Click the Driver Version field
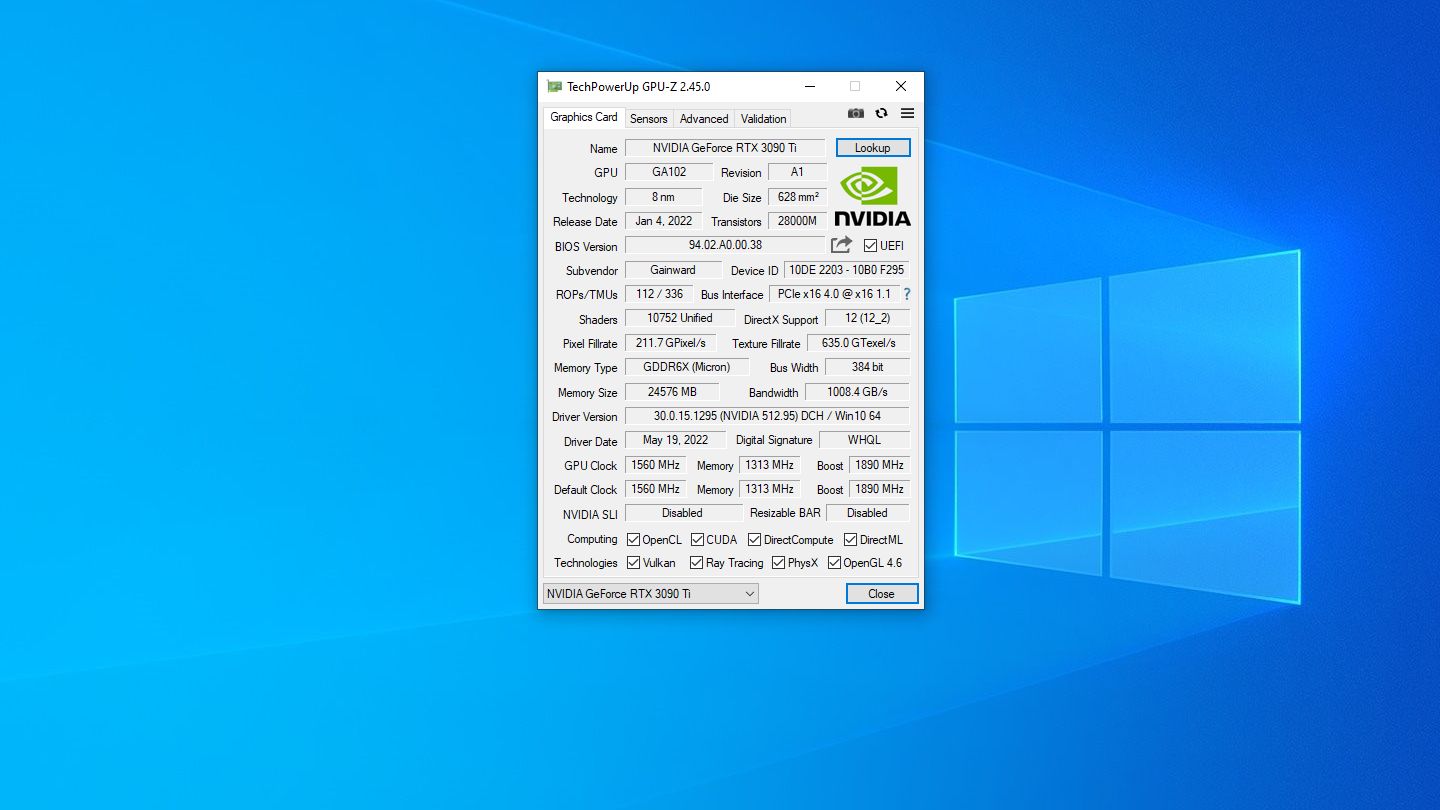Screen dimensions: 1440x810 767,416
